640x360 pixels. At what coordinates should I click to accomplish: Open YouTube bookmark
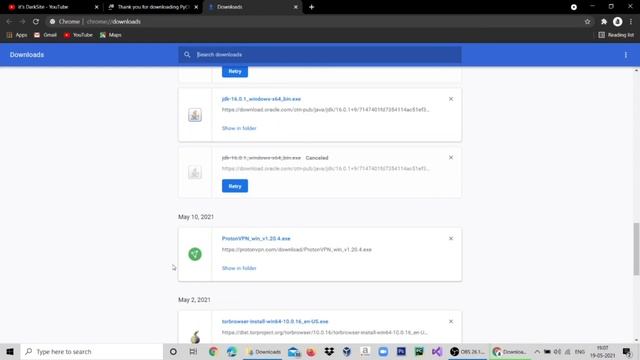tap(78, 35)
